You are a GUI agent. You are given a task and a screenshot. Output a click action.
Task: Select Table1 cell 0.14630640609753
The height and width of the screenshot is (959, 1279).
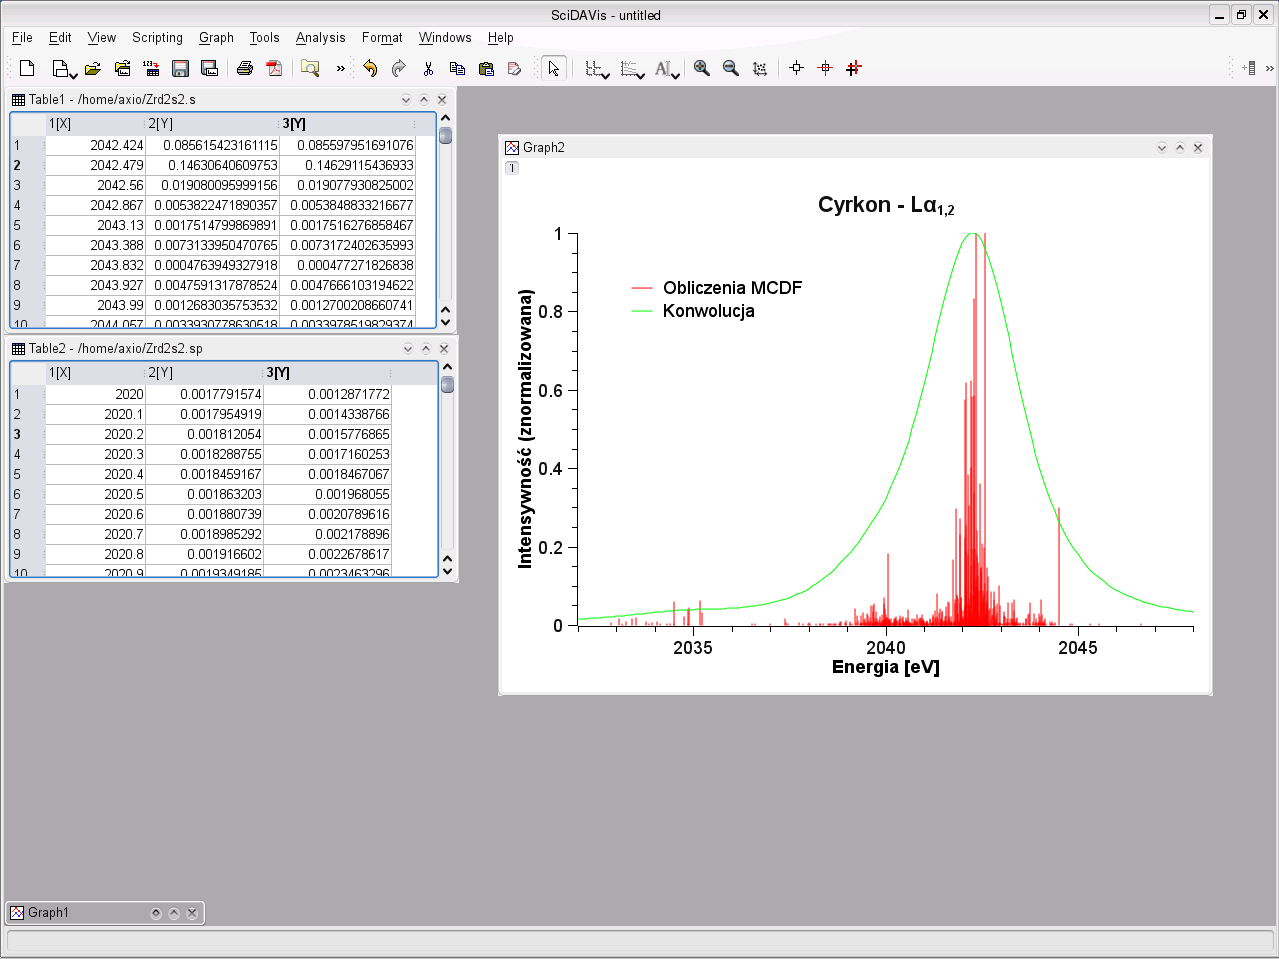(x=212, y=165)
